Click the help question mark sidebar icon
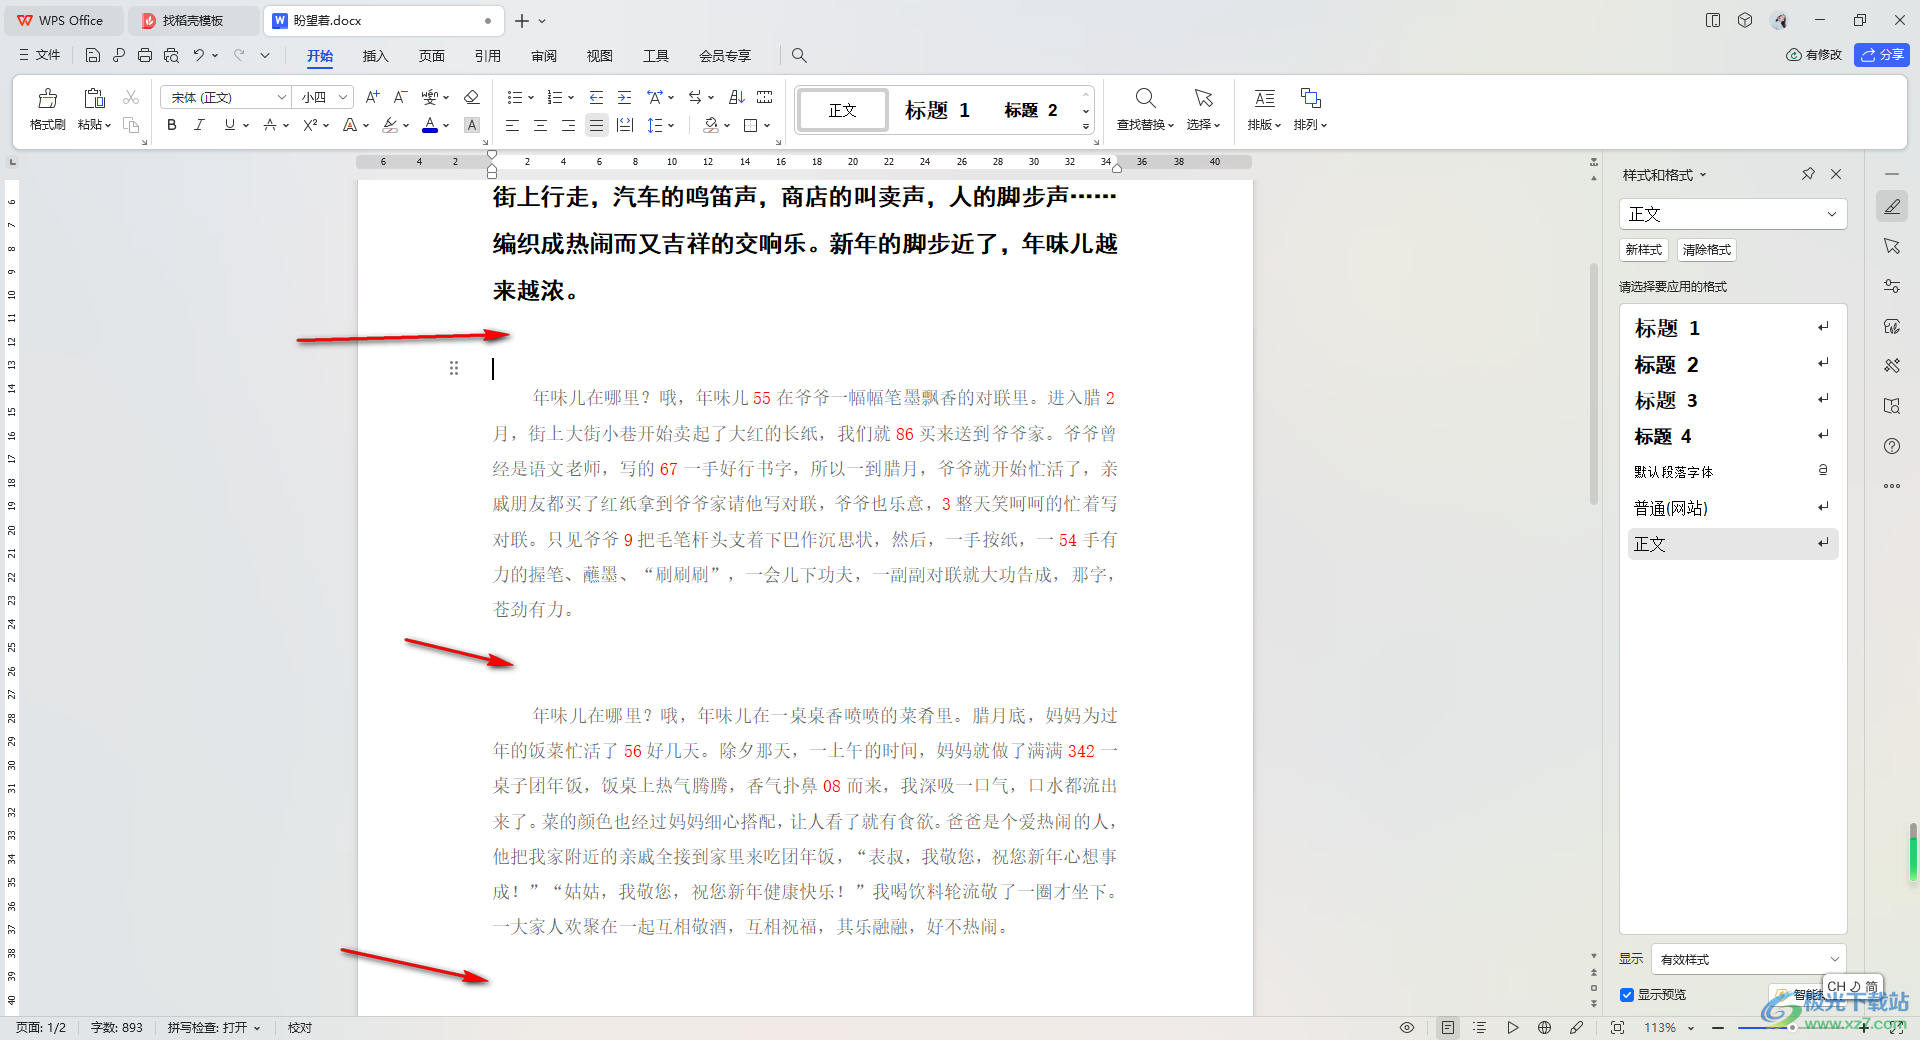This screenshot has height=1040, width=1920. point(1892,446)
